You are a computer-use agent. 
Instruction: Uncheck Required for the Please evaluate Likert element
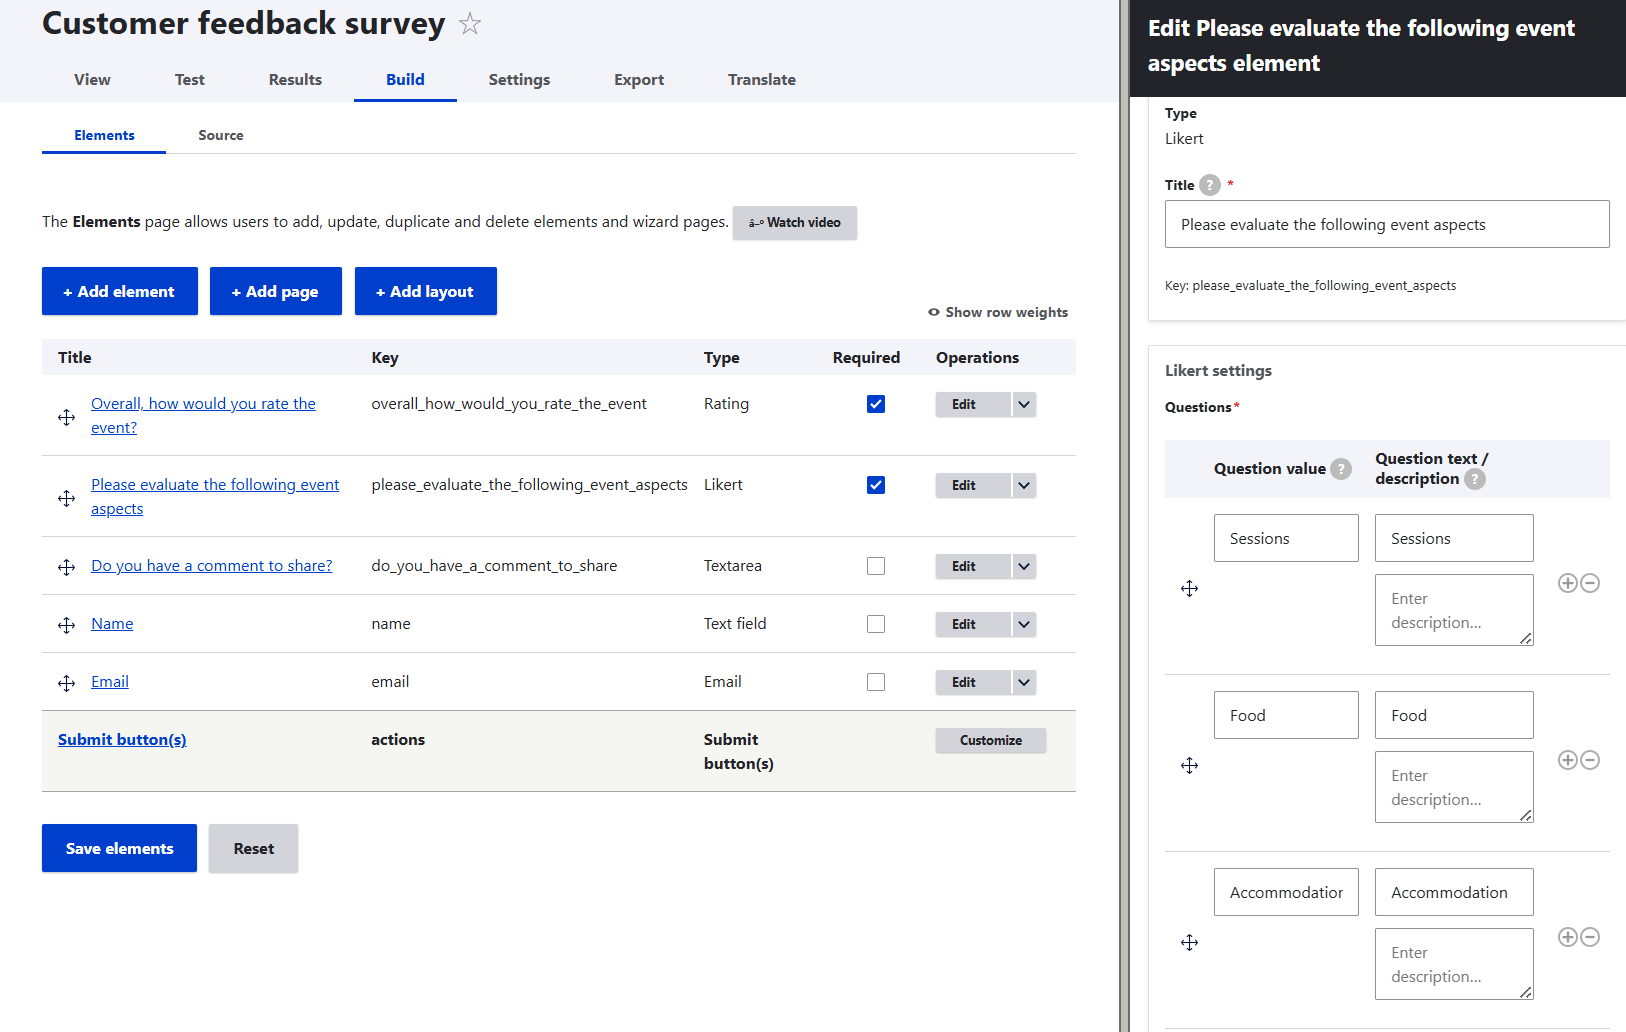tap(876, 485)
